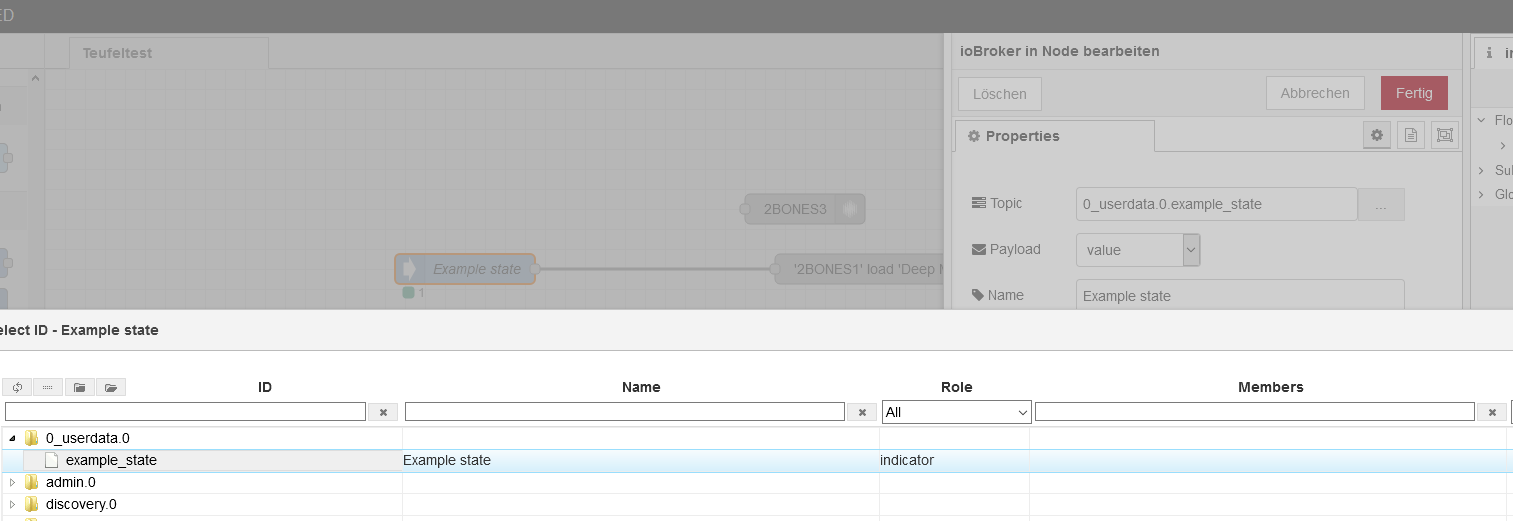
Task: Refresh the object tree with the reload icon
Action: point(17,387)
